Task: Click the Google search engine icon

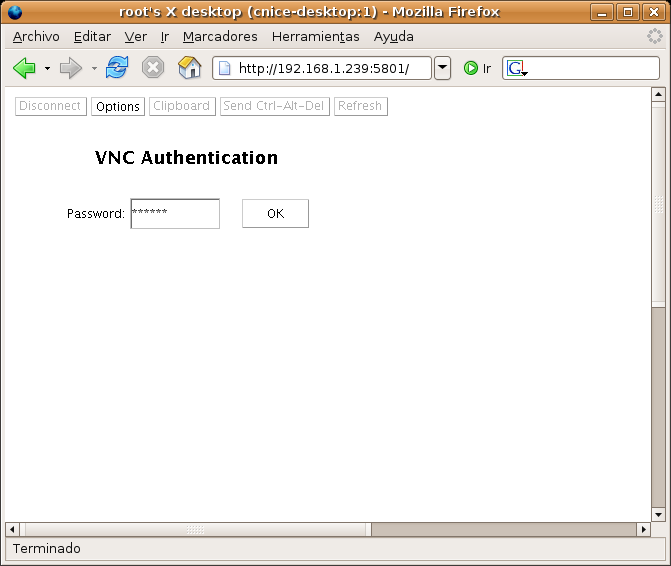Action: (x=515, y=68)
